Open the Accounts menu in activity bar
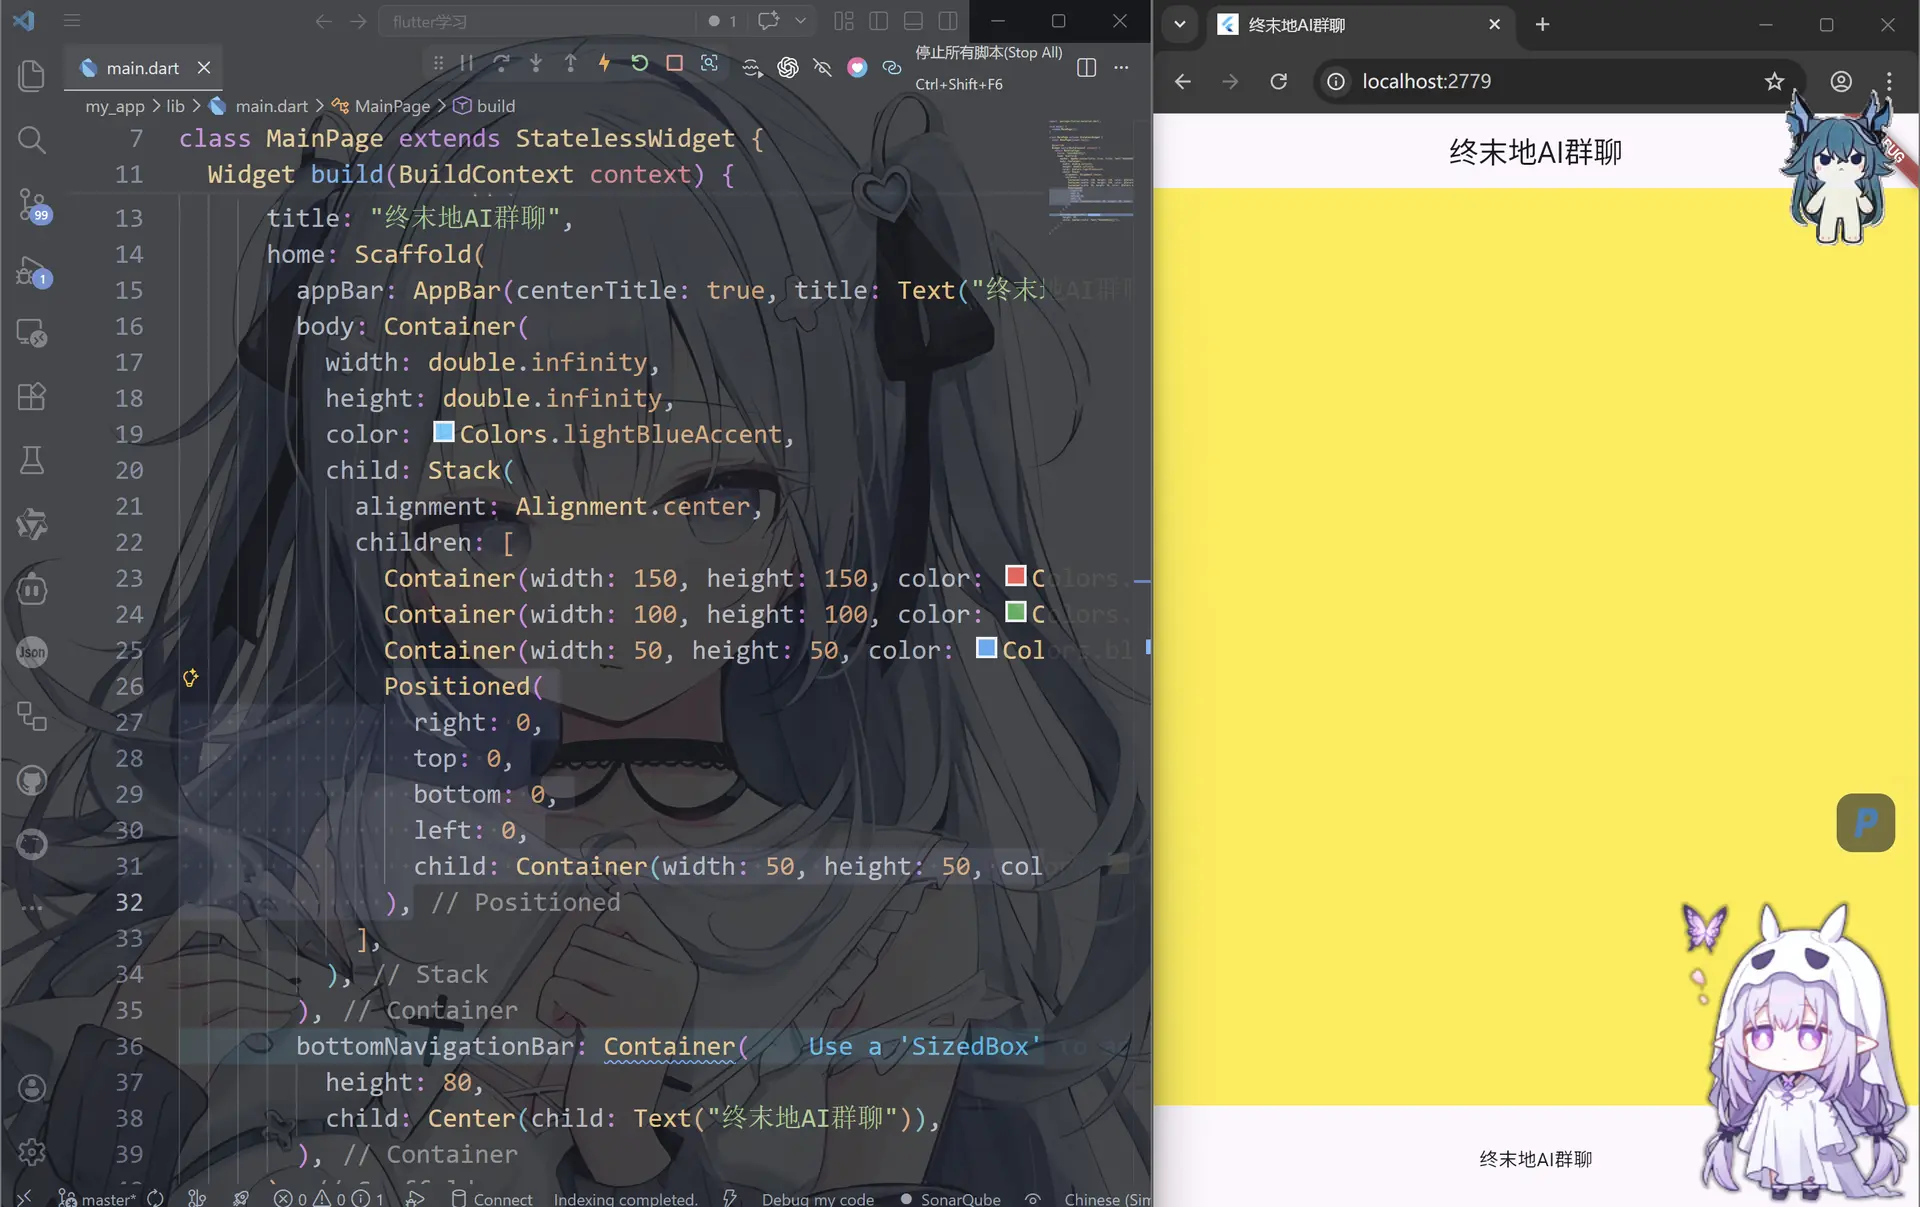Viewport: 1920px width, 1207px height. tap(32, 1088)
